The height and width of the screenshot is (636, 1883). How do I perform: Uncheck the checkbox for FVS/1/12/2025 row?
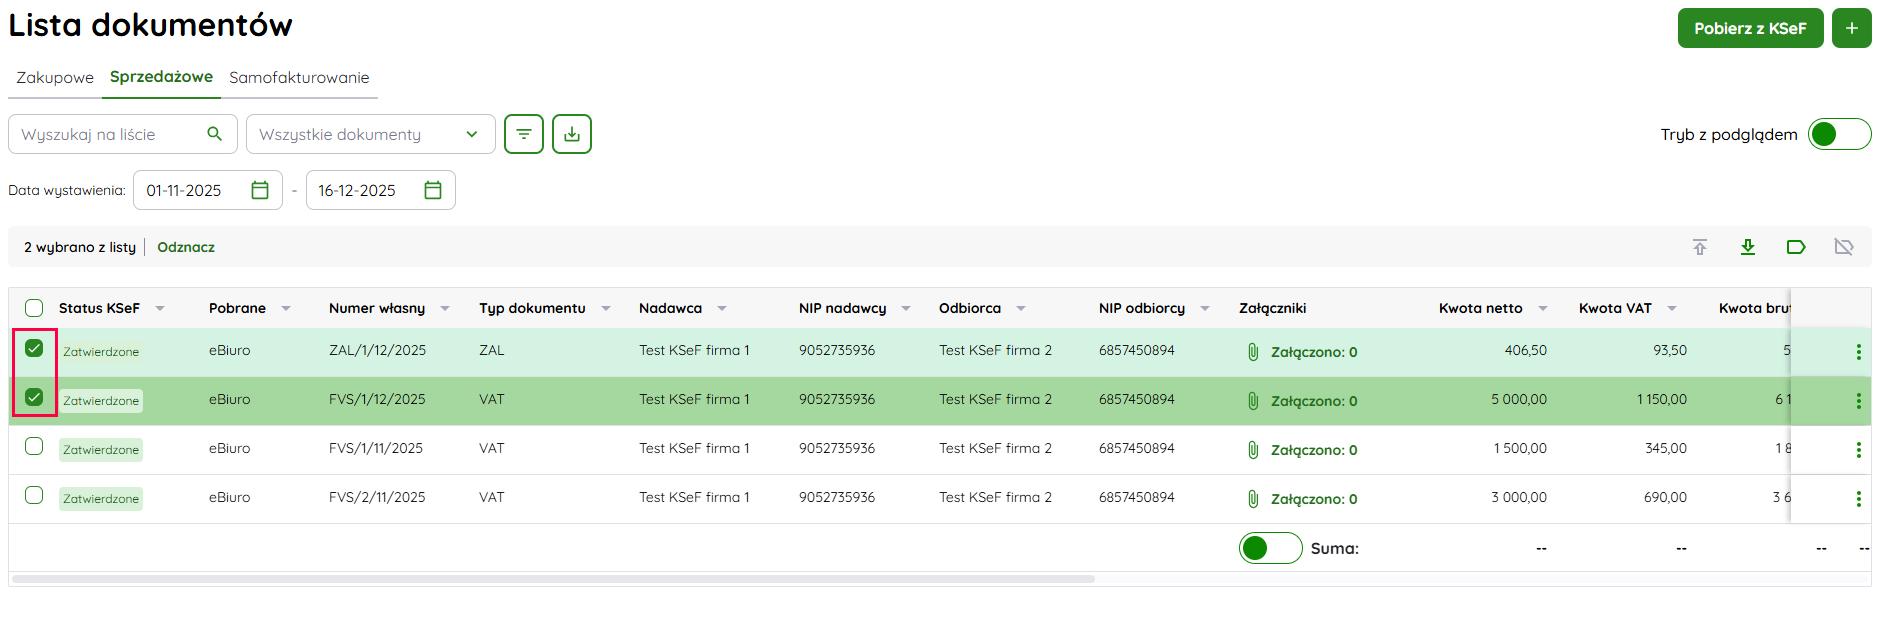pyautogui.click(x=34, y=398)
